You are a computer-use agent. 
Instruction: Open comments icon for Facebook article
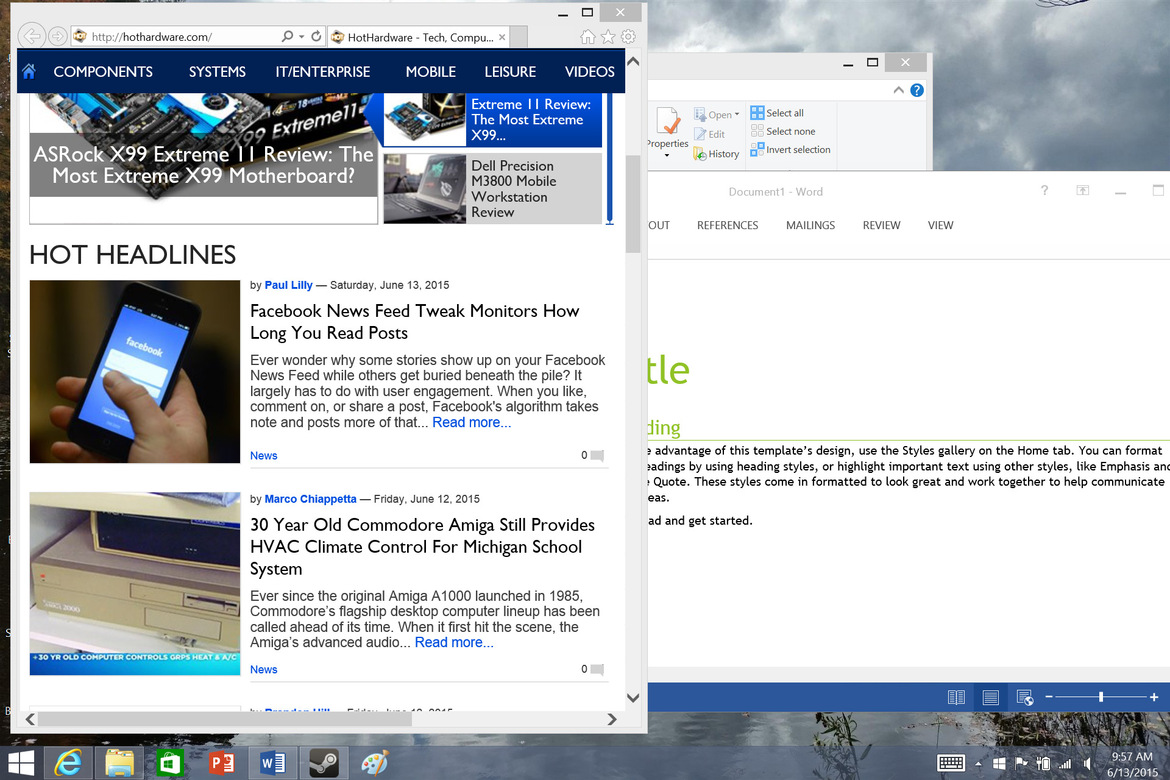(x=597, y=455)
